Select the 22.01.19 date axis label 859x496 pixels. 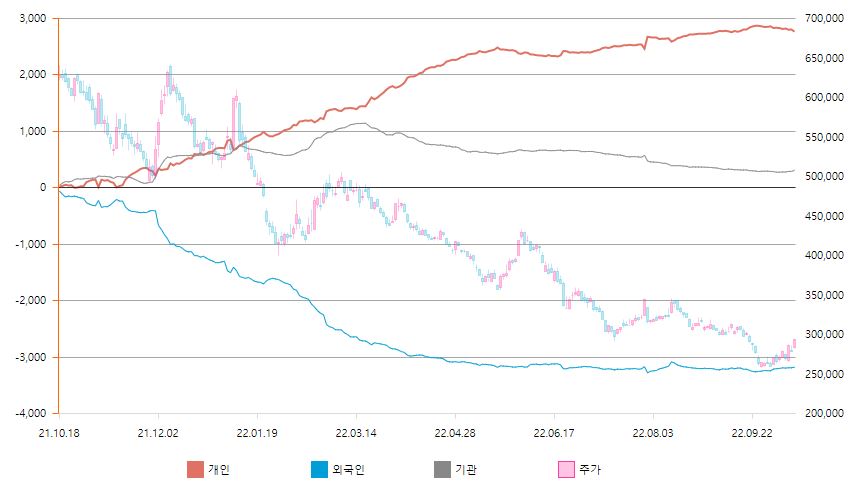256,432
